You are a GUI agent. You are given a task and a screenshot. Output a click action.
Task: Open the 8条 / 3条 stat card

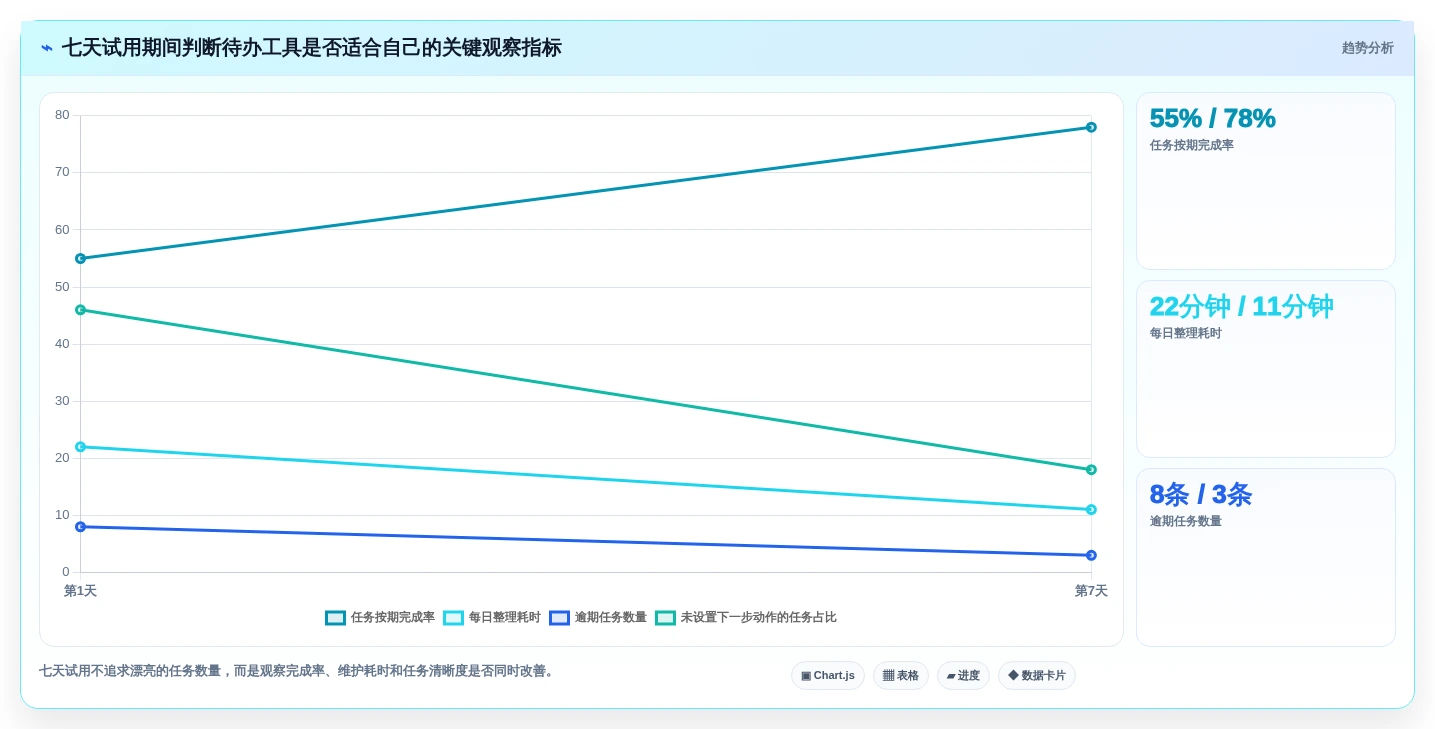(1266, 558)
